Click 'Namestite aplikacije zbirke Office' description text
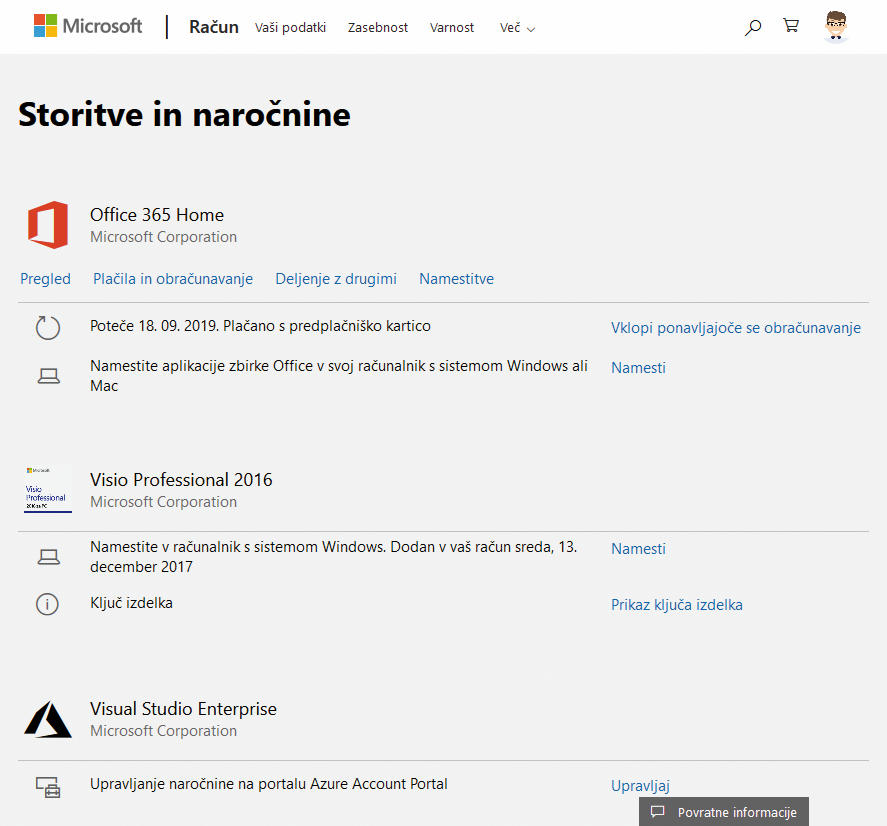The image size is (887, 826). 339,376
